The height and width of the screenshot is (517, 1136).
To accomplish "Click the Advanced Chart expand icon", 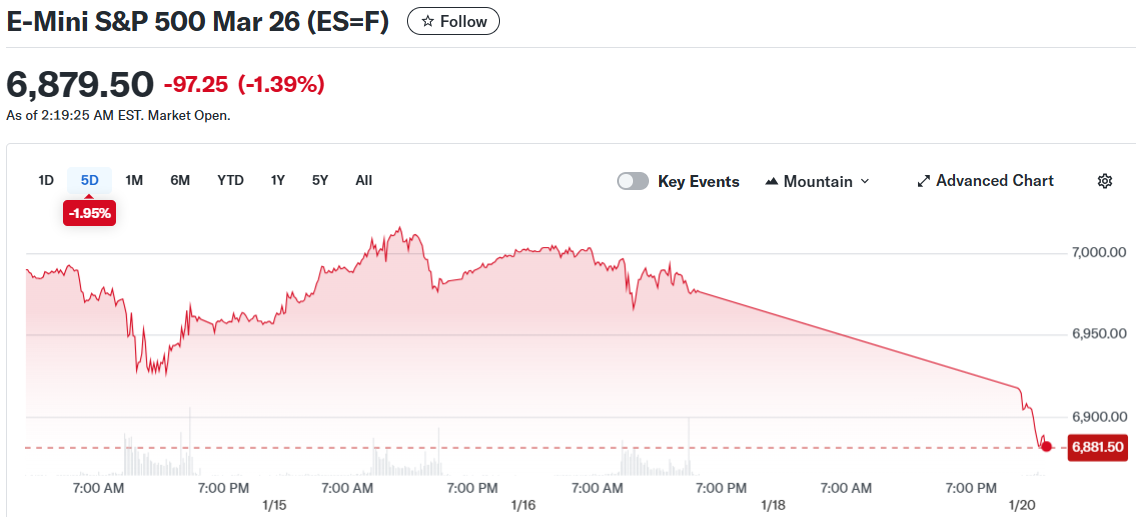I will [924, 181].
